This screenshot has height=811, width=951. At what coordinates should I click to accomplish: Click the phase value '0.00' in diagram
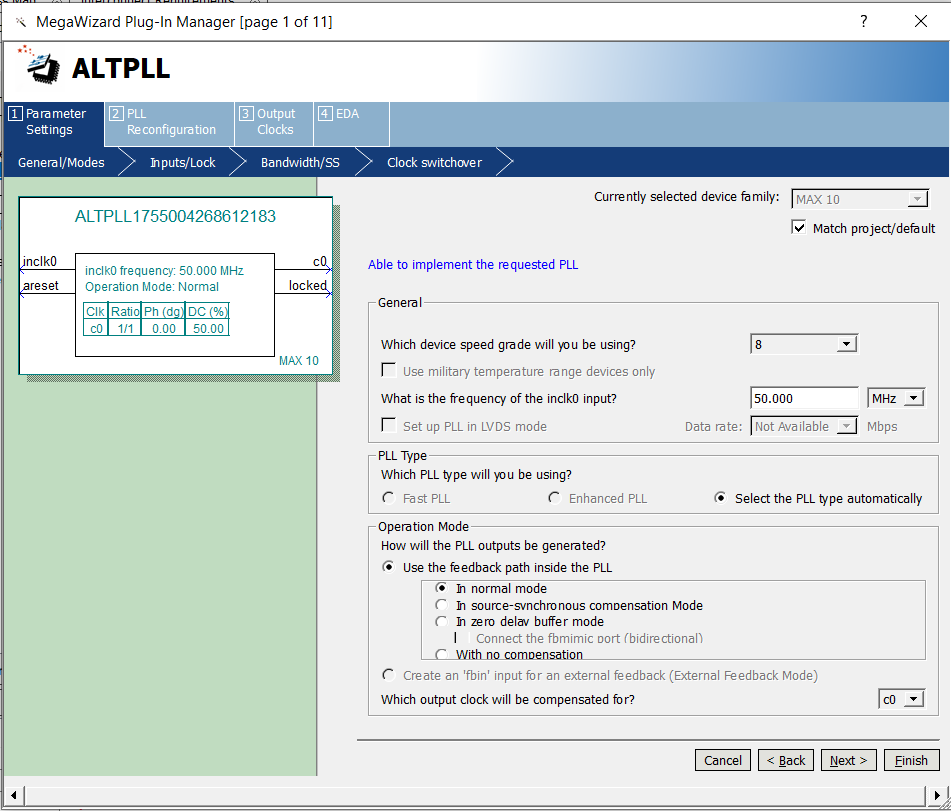[164, 328]
